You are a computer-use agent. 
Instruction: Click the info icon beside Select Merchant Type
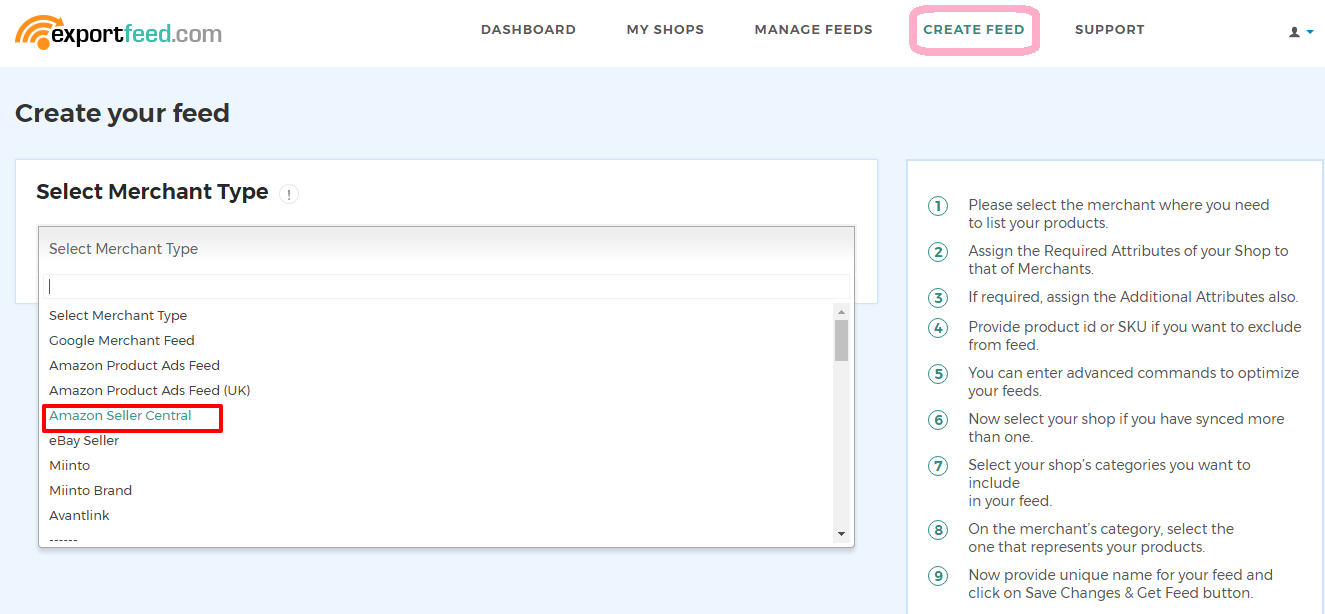pos(288,194)
